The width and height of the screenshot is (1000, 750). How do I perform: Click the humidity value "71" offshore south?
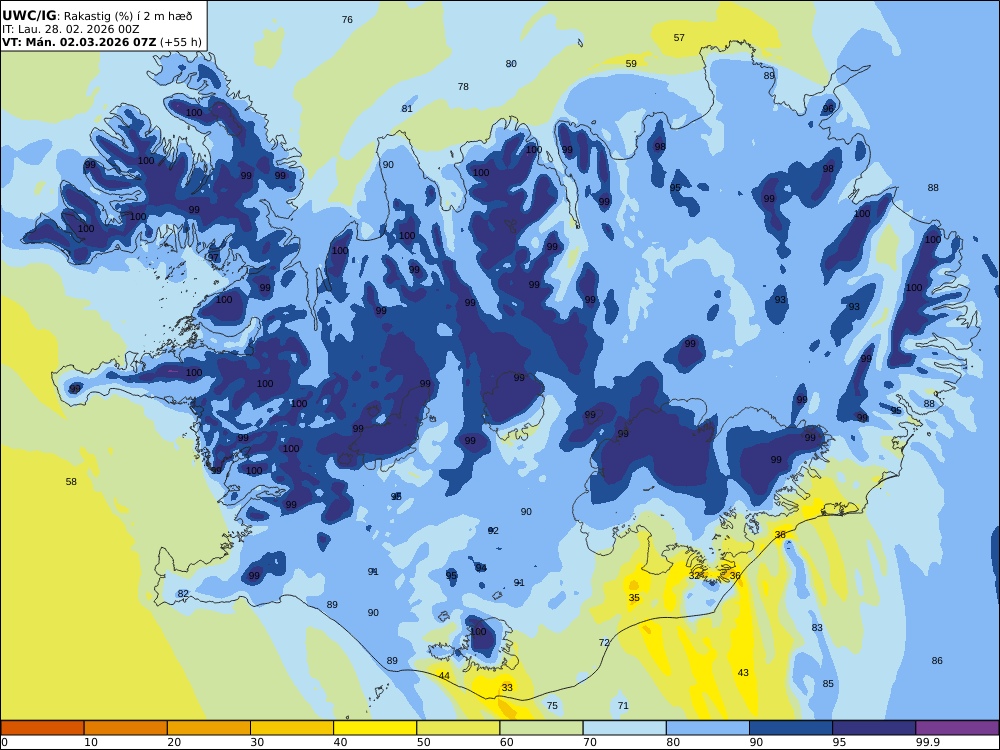pos(623,705)
